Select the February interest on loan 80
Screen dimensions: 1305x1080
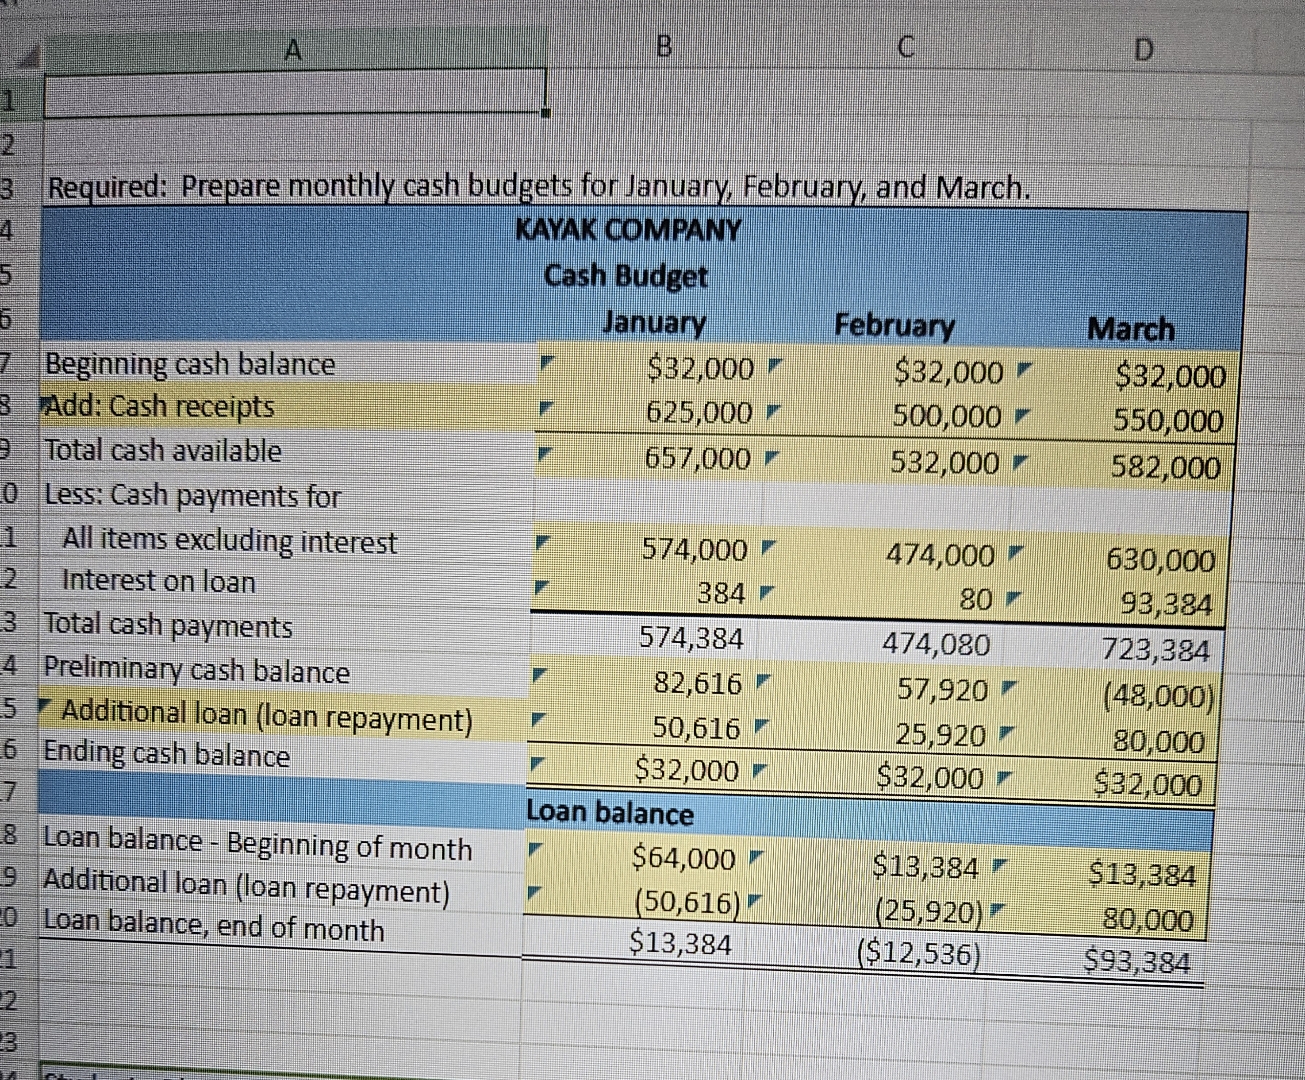point(976,599)
